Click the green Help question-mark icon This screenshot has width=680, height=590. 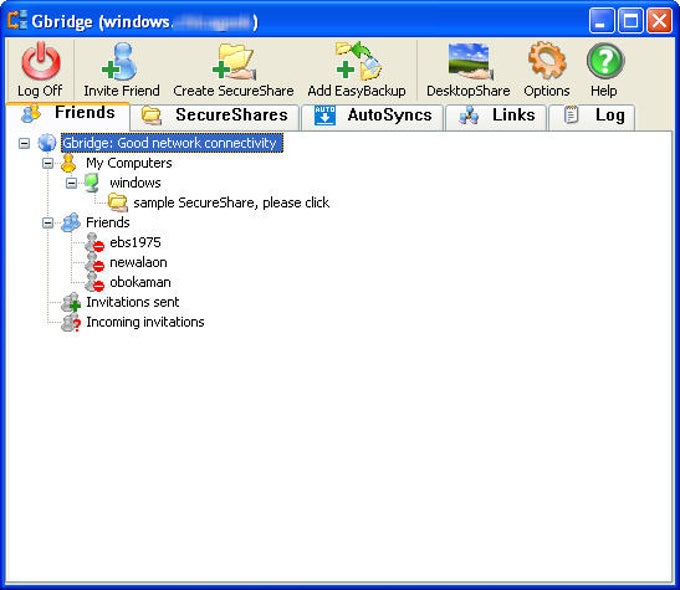(605, 61)
